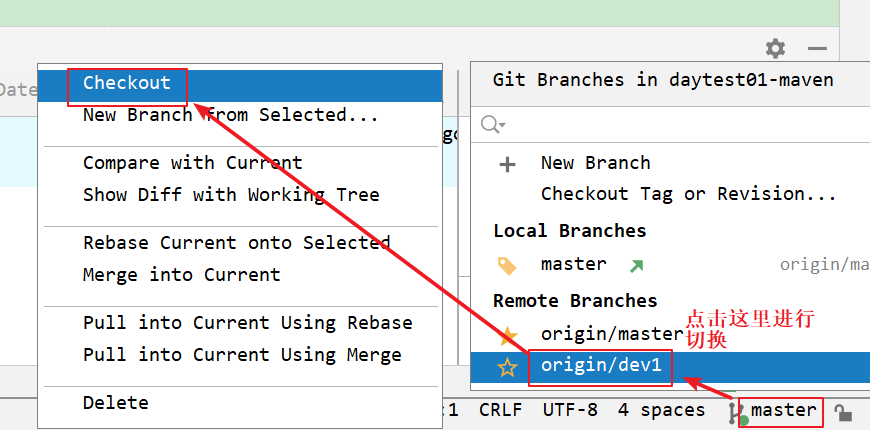Choose Merge into Current
The image size is (870, 430).
[181, 275]
